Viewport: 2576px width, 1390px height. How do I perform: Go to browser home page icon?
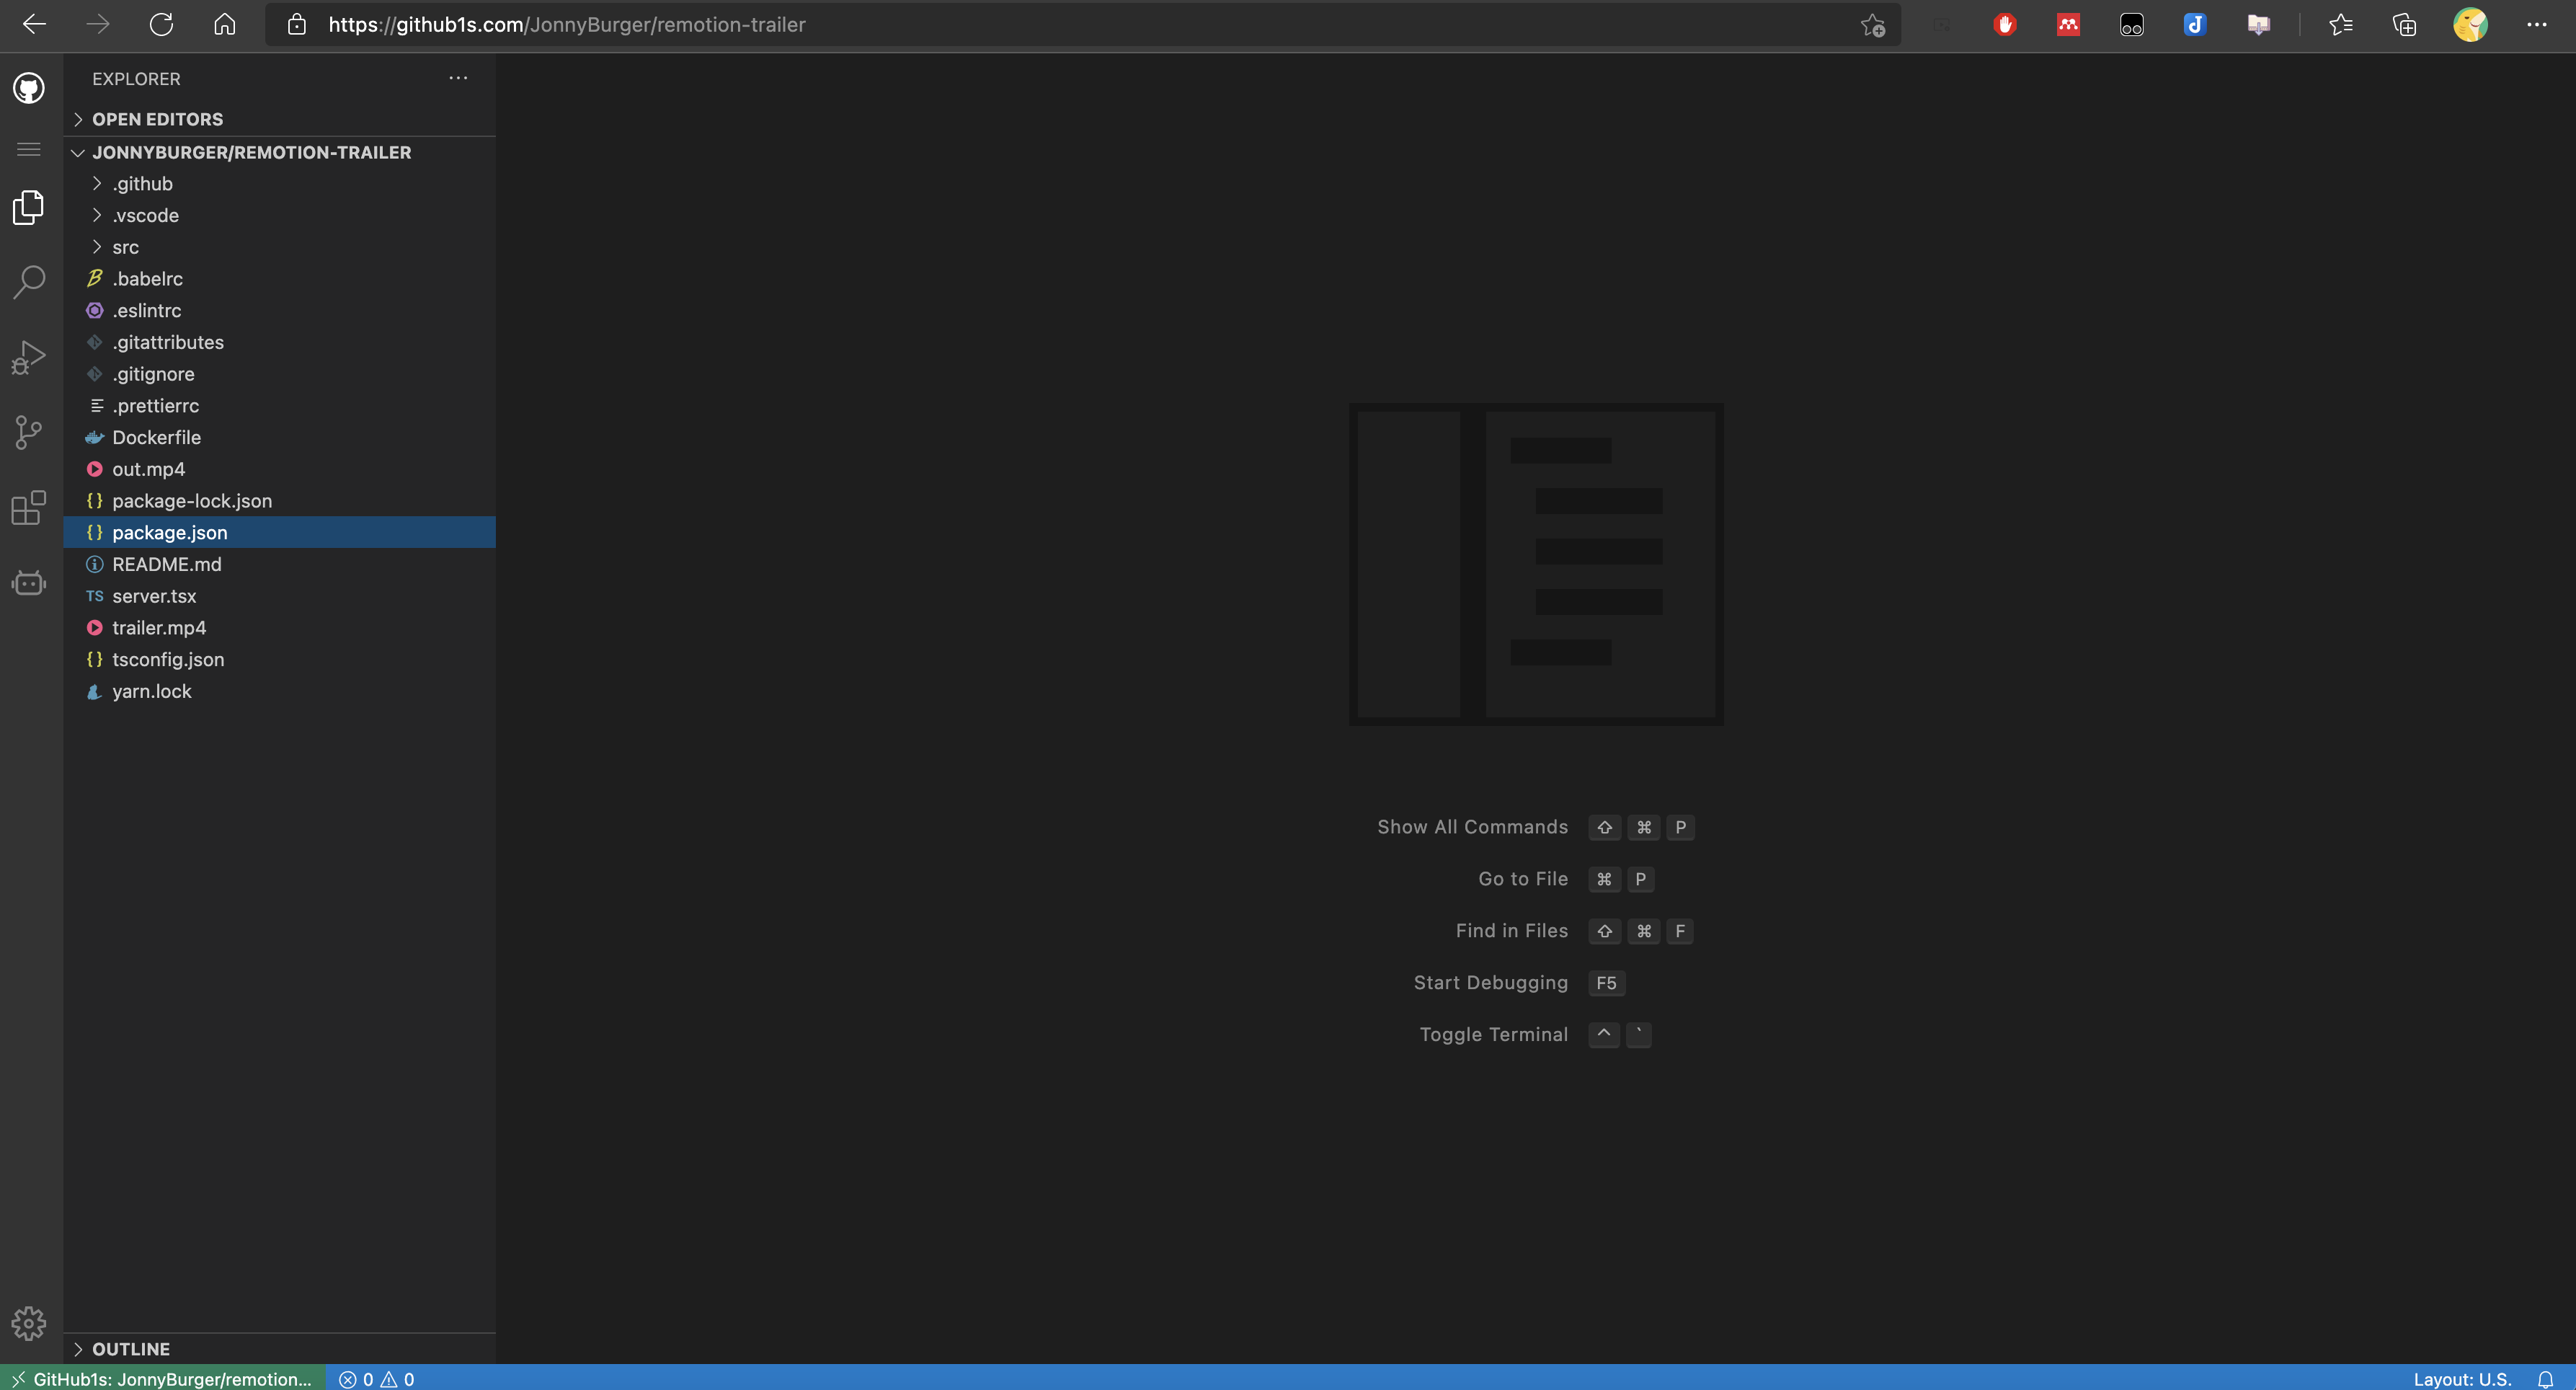(x=224, y=24)
